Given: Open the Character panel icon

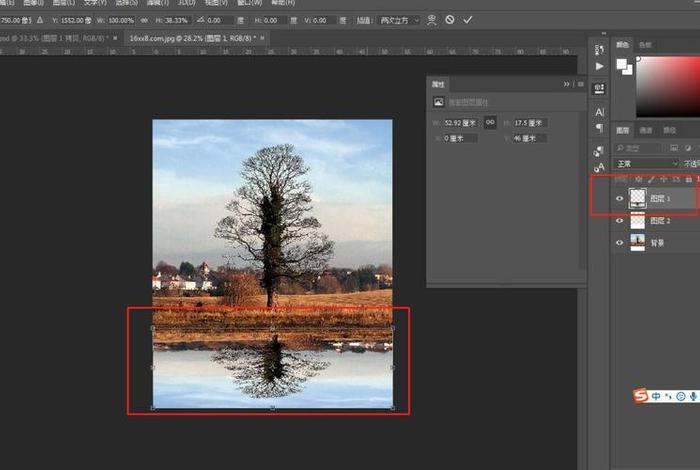Looking at the screenshot, I should click(599, 112).
